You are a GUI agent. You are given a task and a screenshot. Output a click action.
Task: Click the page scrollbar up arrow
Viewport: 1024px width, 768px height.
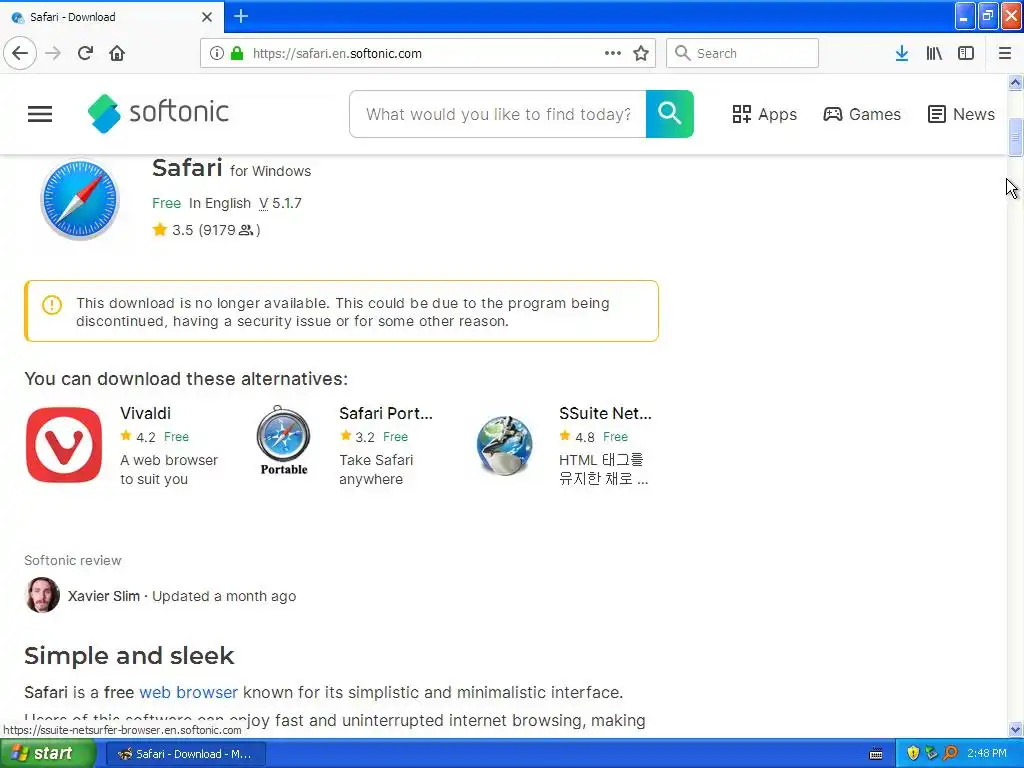click(x=1015, y=83)
